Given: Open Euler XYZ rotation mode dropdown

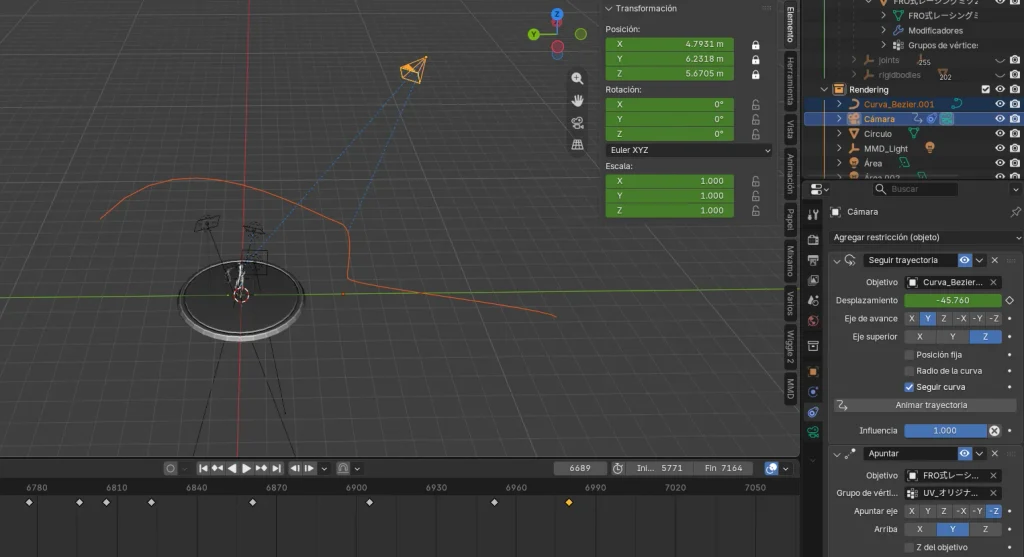Looking at the screenshot, I should pyautogui.click(x=689, y=150).
